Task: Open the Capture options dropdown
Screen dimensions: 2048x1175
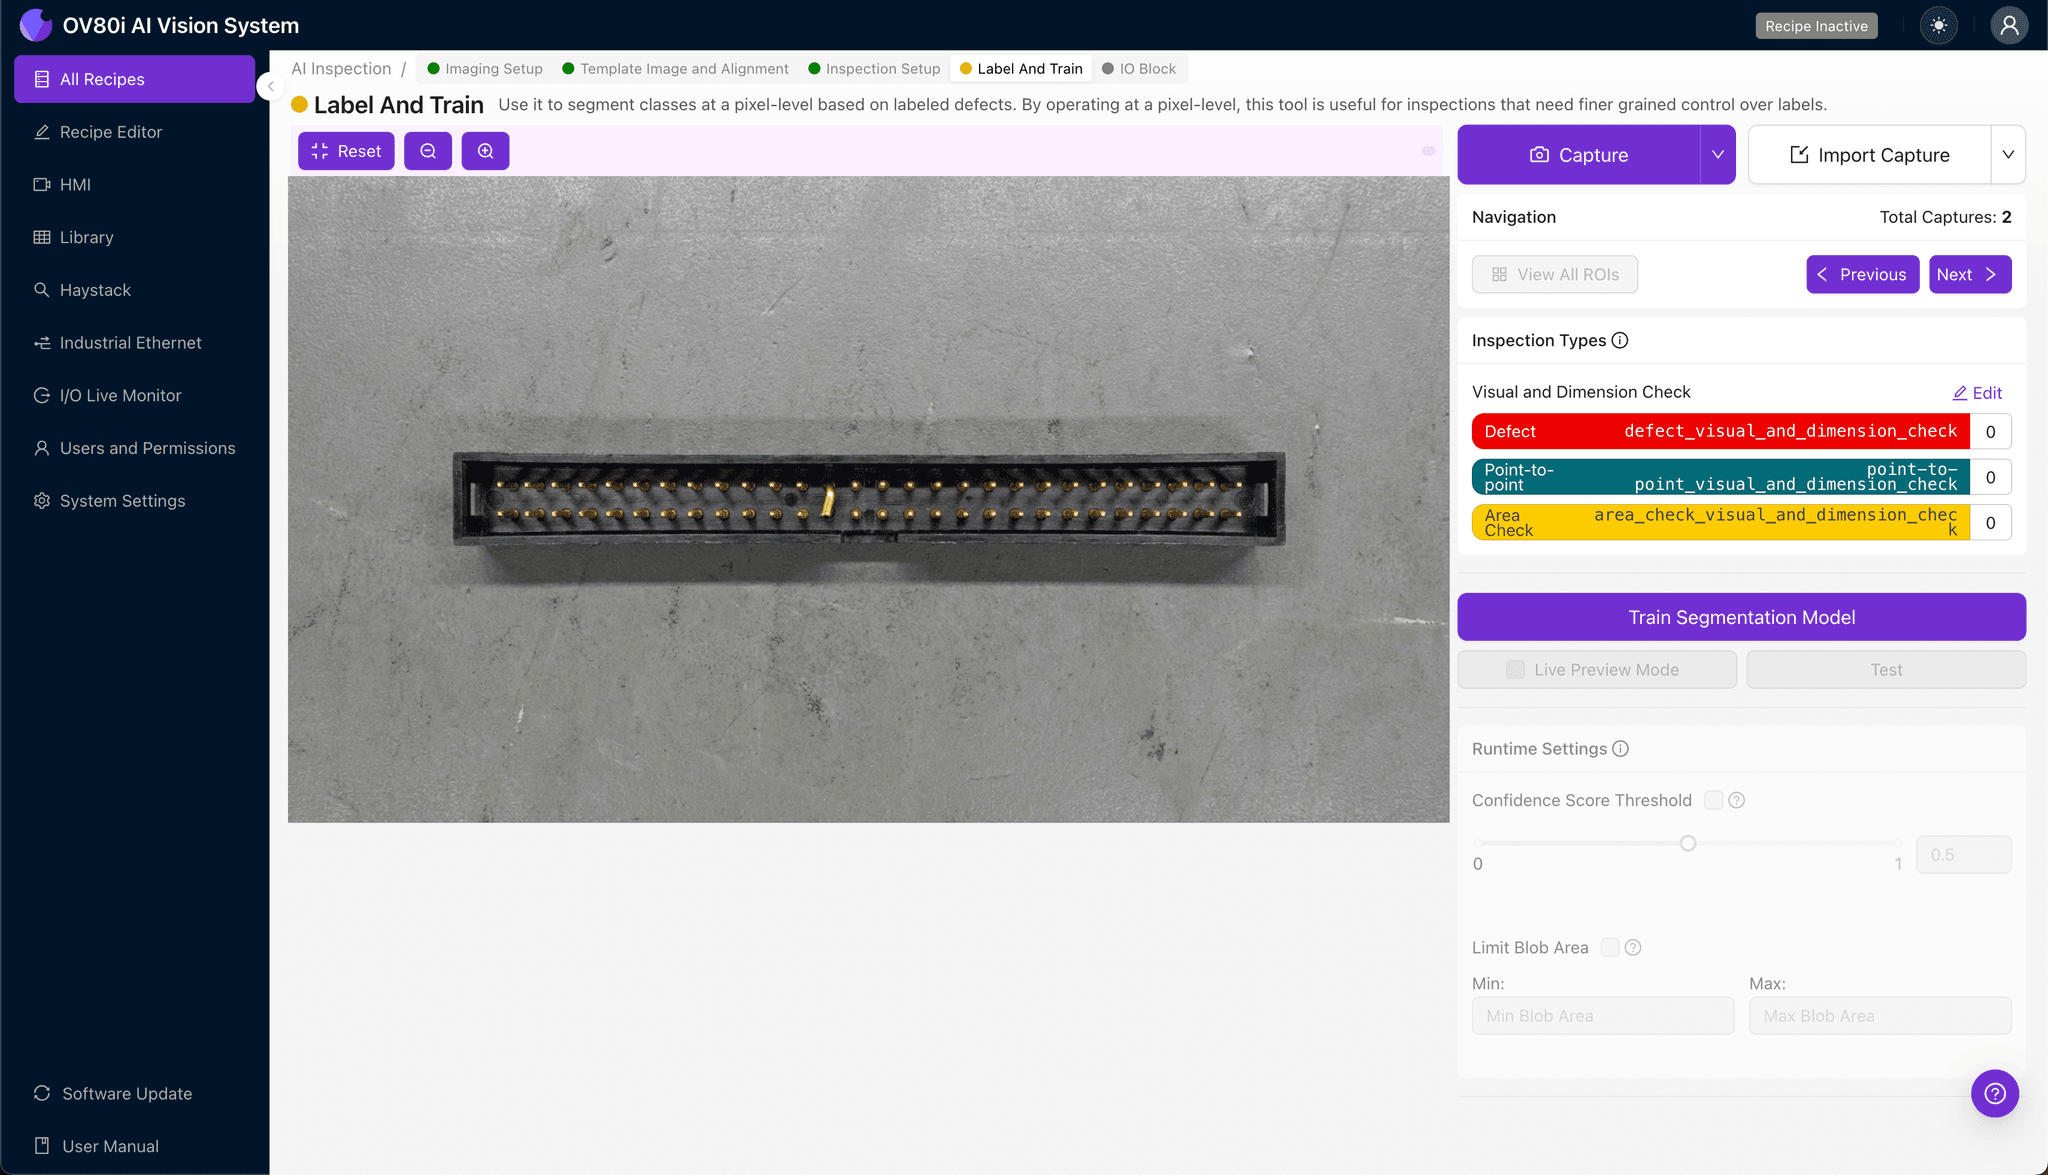Action: coord(1717,154)
